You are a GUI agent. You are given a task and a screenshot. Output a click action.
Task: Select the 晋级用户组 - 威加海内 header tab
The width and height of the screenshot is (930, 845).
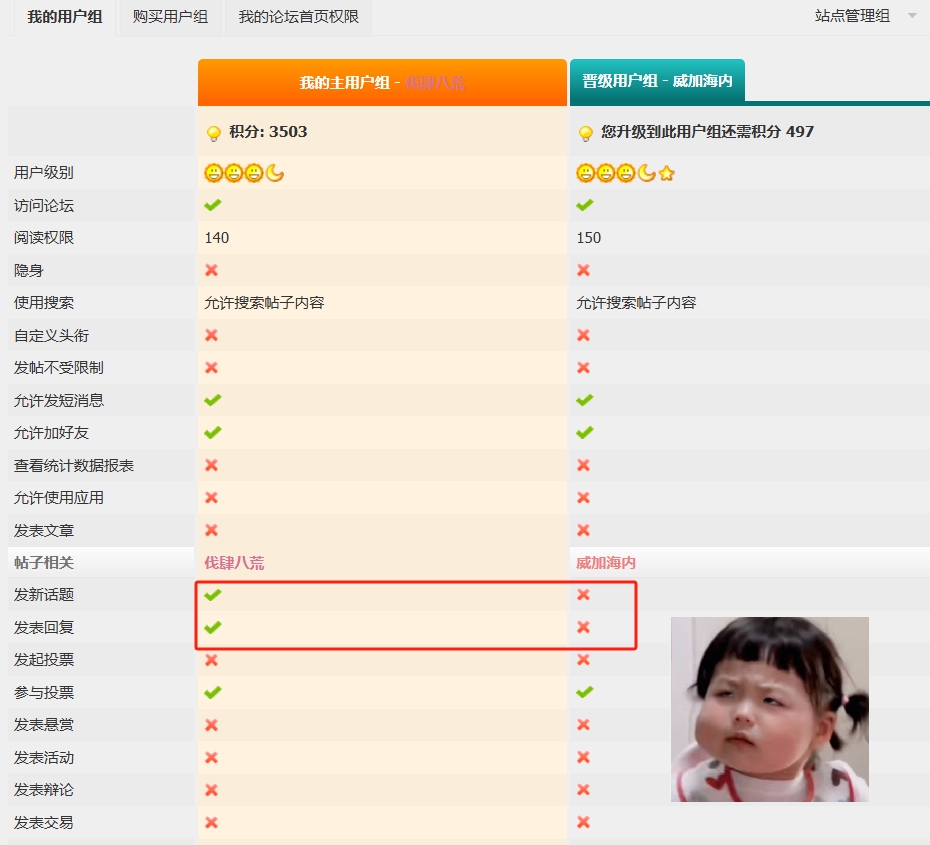(657, 81)
